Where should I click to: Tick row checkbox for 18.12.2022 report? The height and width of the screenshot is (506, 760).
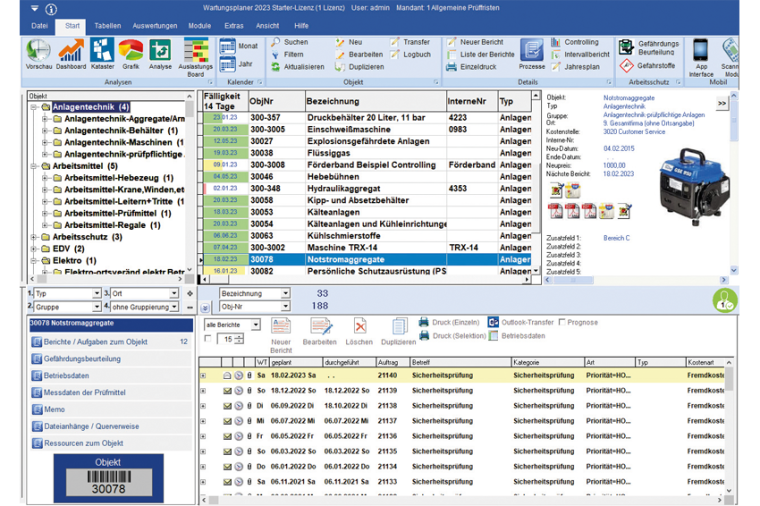[x=203, y=391]
